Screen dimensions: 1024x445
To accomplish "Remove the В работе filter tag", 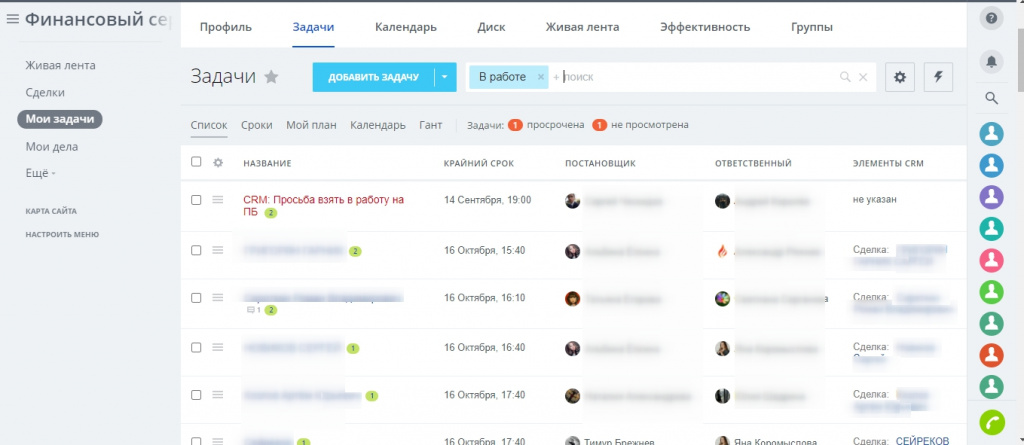I will pos(541,77).
